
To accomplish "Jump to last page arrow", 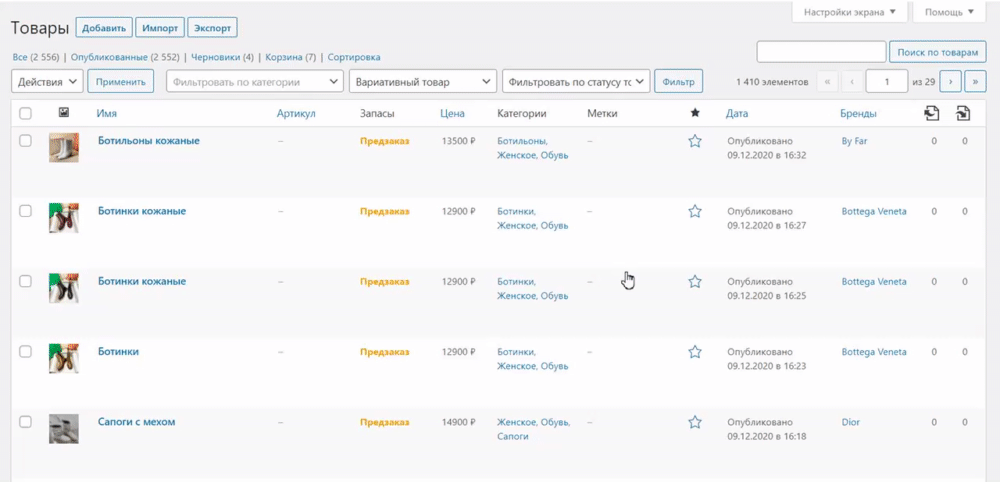I will point(975,81).
